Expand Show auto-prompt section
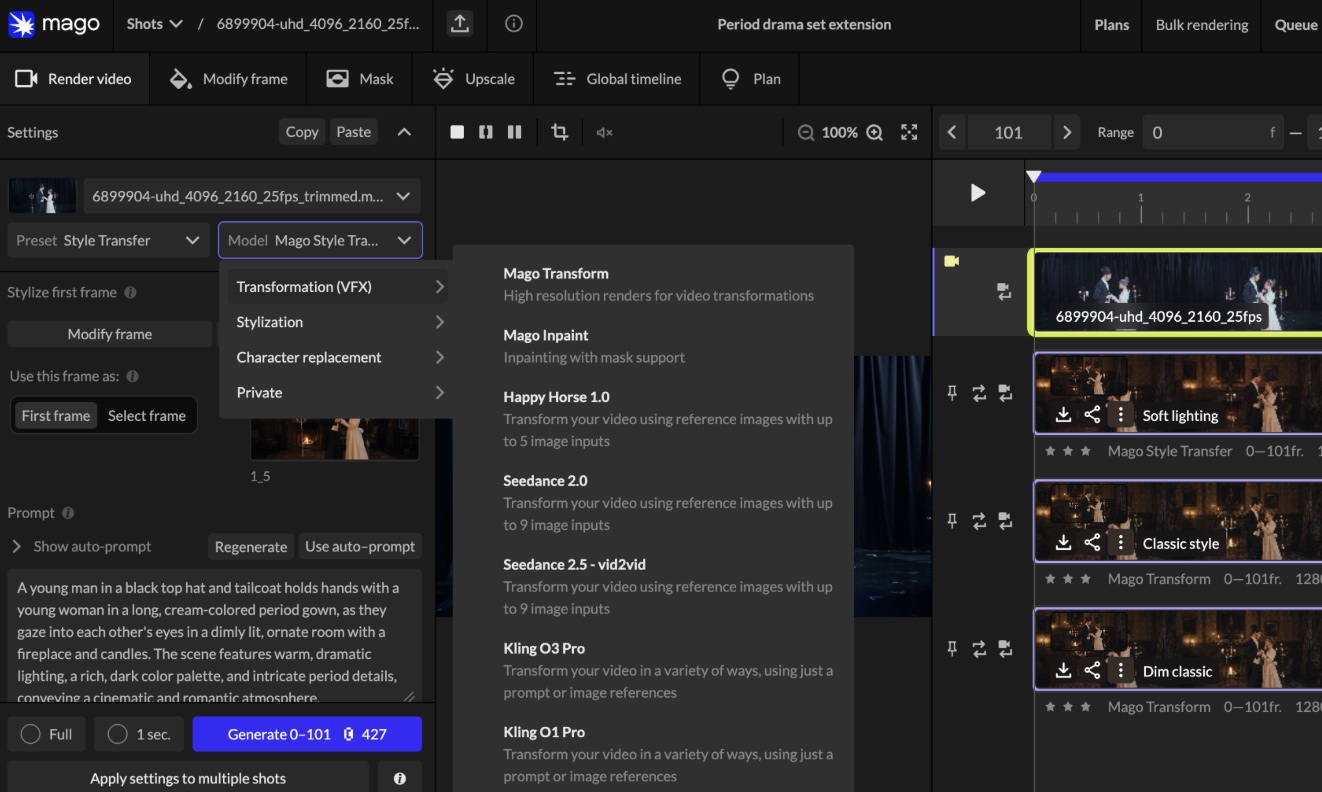This screenshot has width=1322, height=792. [82, 546]
